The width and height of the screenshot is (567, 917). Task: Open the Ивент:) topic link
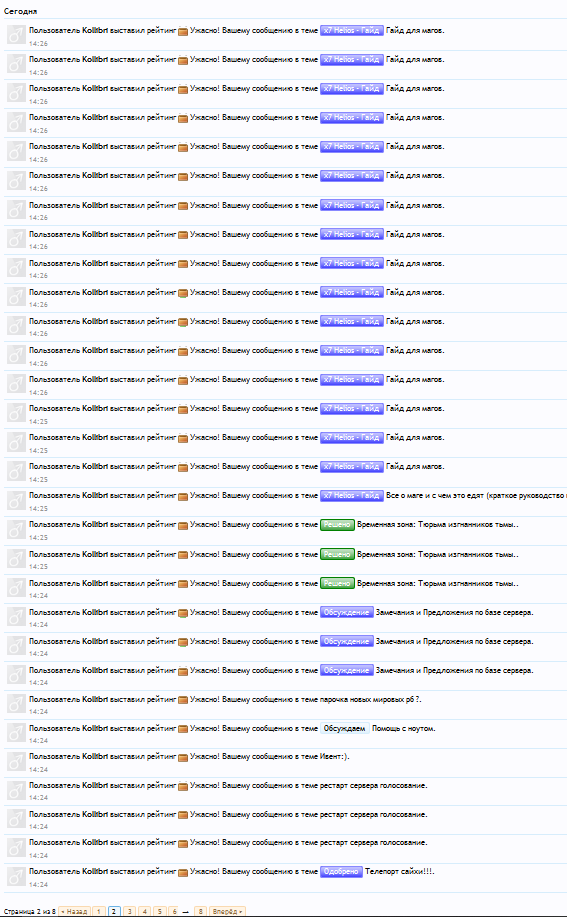334,757
